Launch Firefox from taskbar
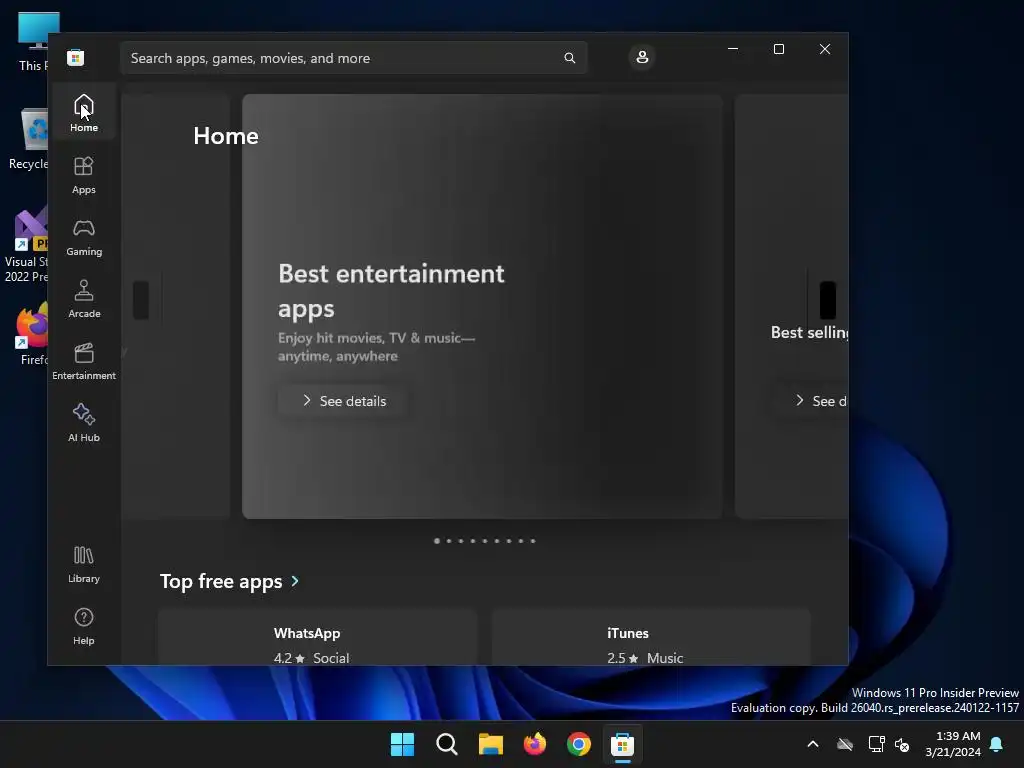 pyautogui.click(x=535, y=744)
